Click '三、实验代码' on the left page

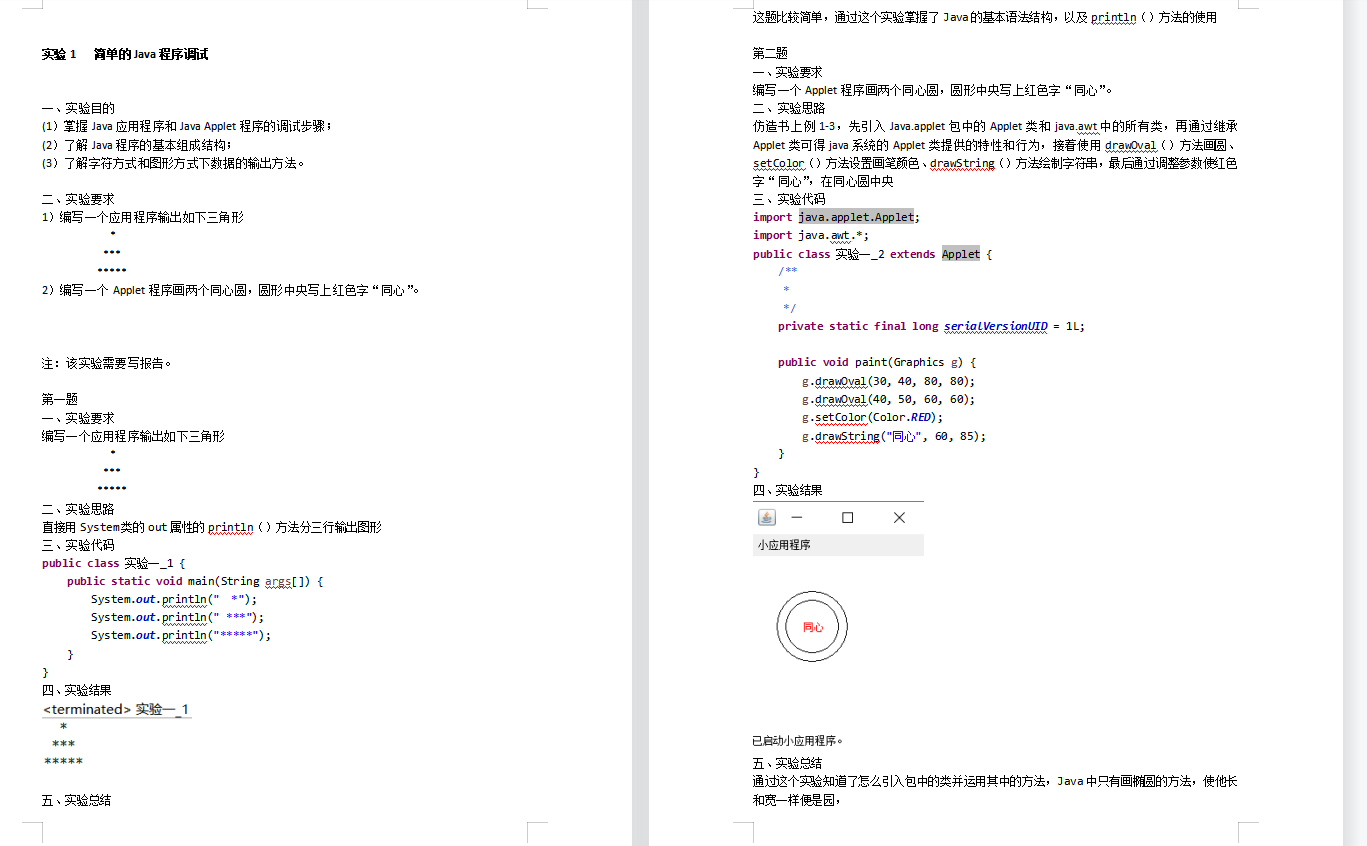click(78, 545)
